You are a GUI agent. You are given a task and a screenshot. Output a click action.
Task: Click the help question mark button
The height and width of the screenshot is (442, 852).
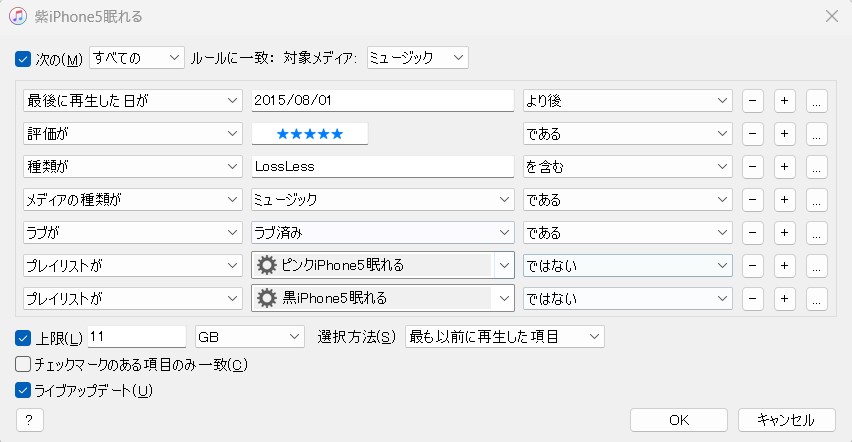[28, 420]
